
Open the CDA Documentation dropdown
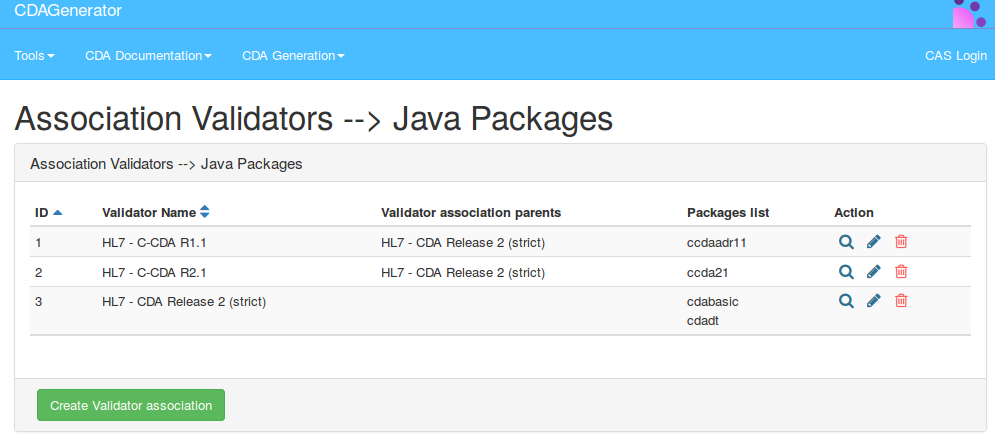pyautogui.click(x=148, y=56)
